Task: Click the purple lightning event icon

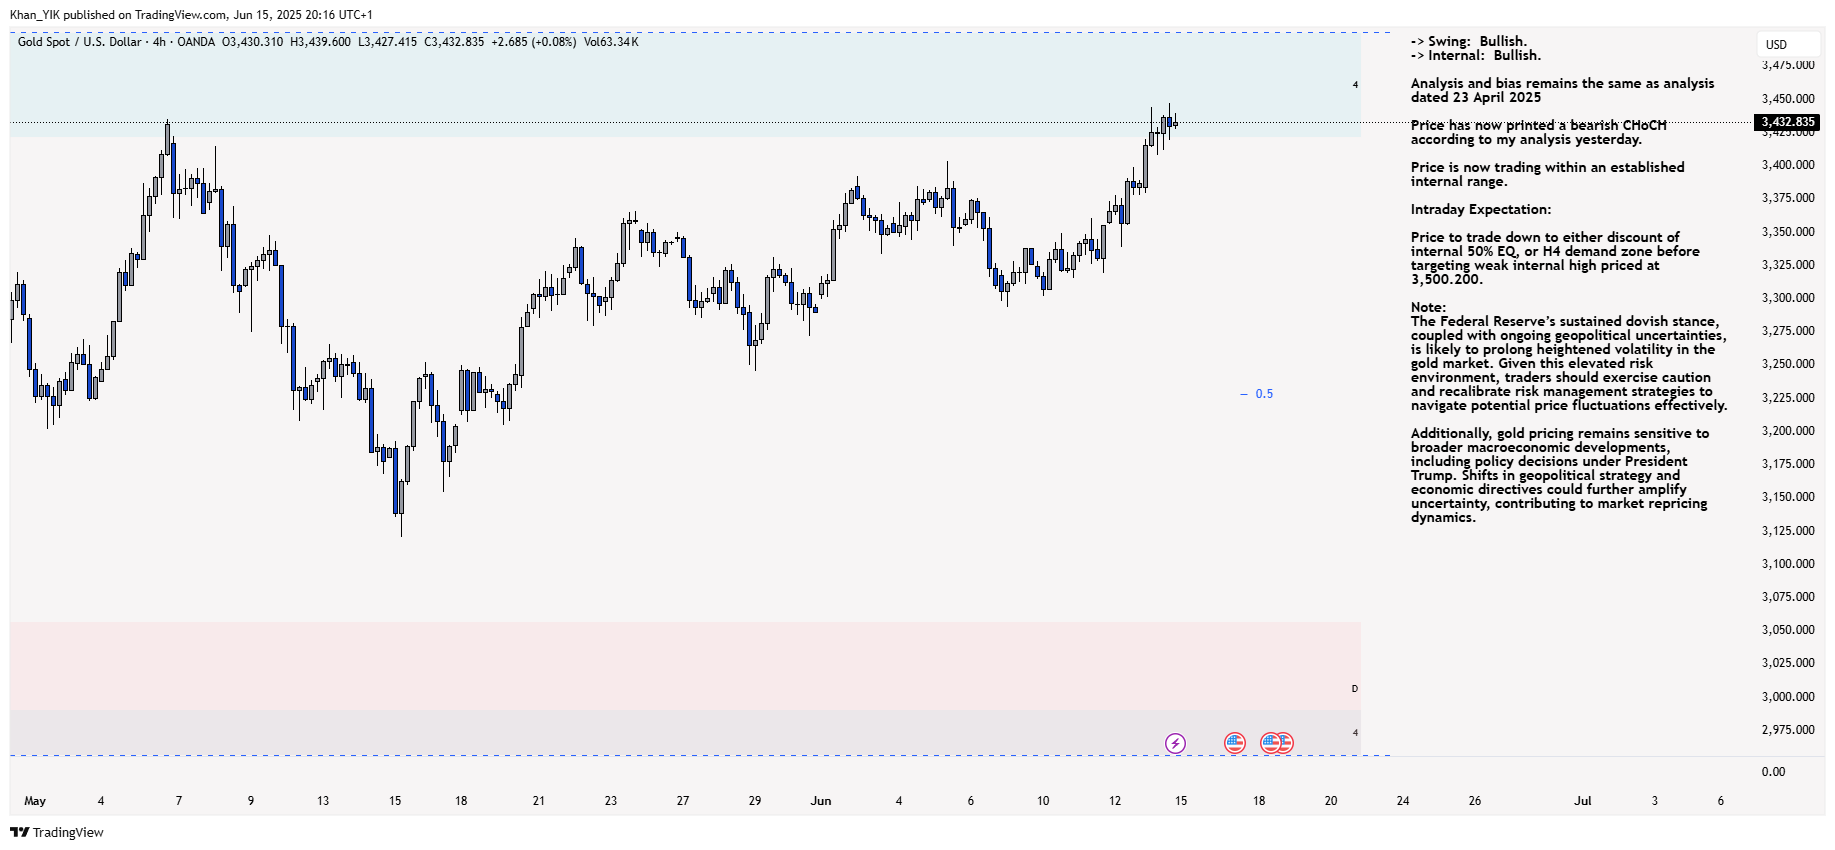Action: [1175, 743]
